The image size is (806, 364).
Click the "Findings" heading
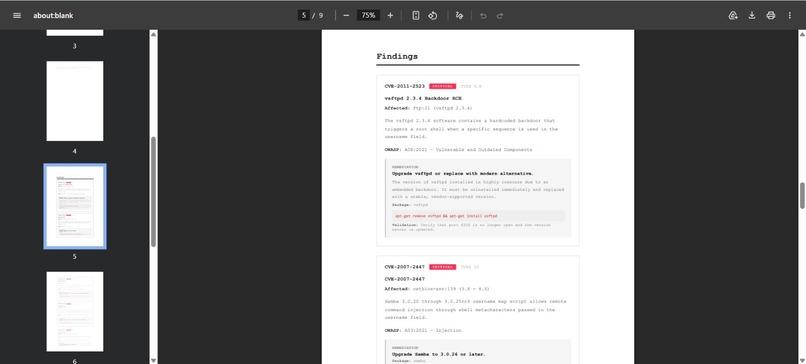397,56
